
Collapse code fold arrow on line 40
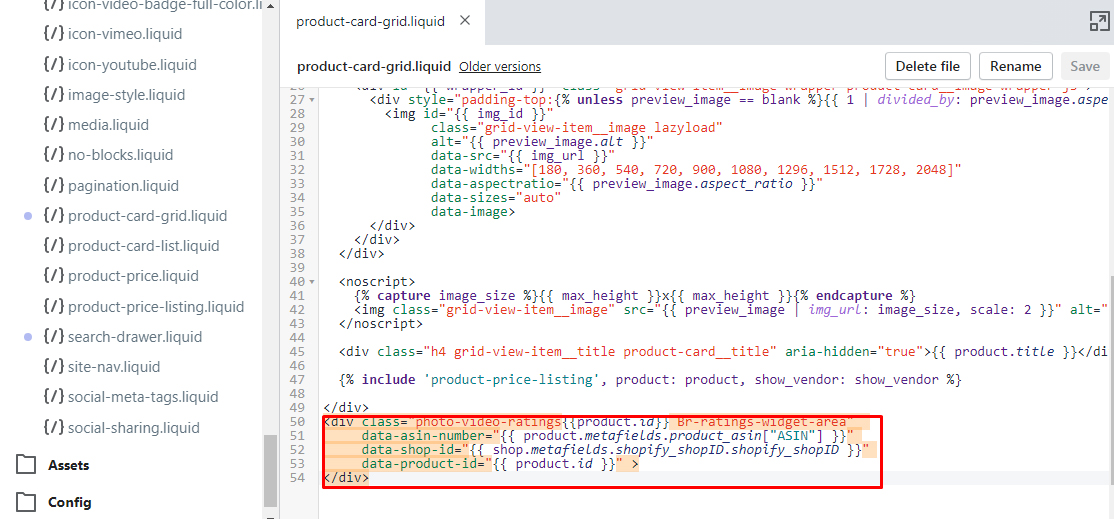pos(312,282)
